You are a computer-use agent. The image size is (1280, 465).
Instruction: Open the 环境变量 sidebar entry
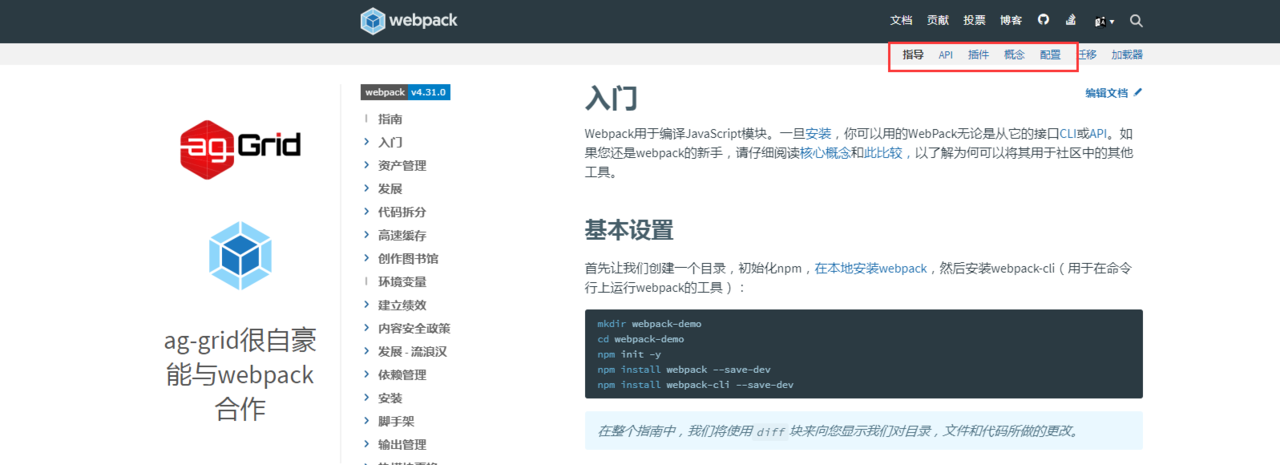(x=402, y=282)
